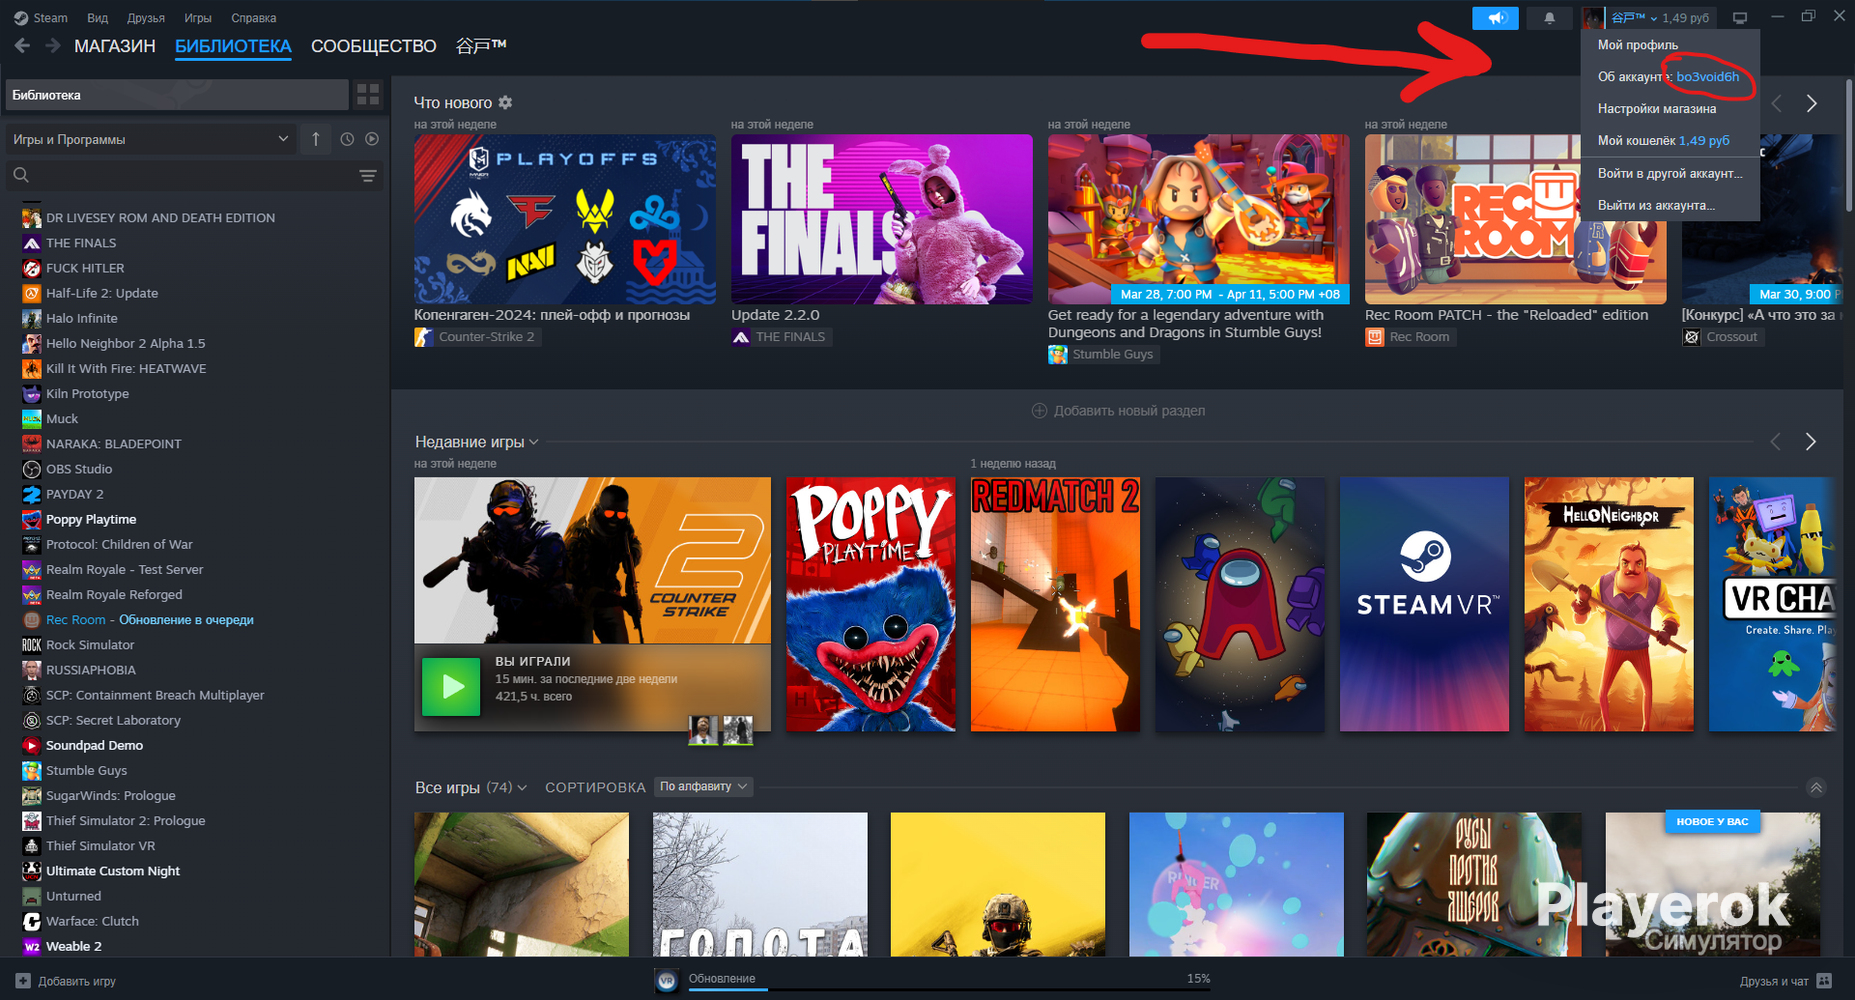The width and height of the screenshot is (1855, 1000).
Task: Click the download progress bar at bottom
Action: (x=949, y=990)
